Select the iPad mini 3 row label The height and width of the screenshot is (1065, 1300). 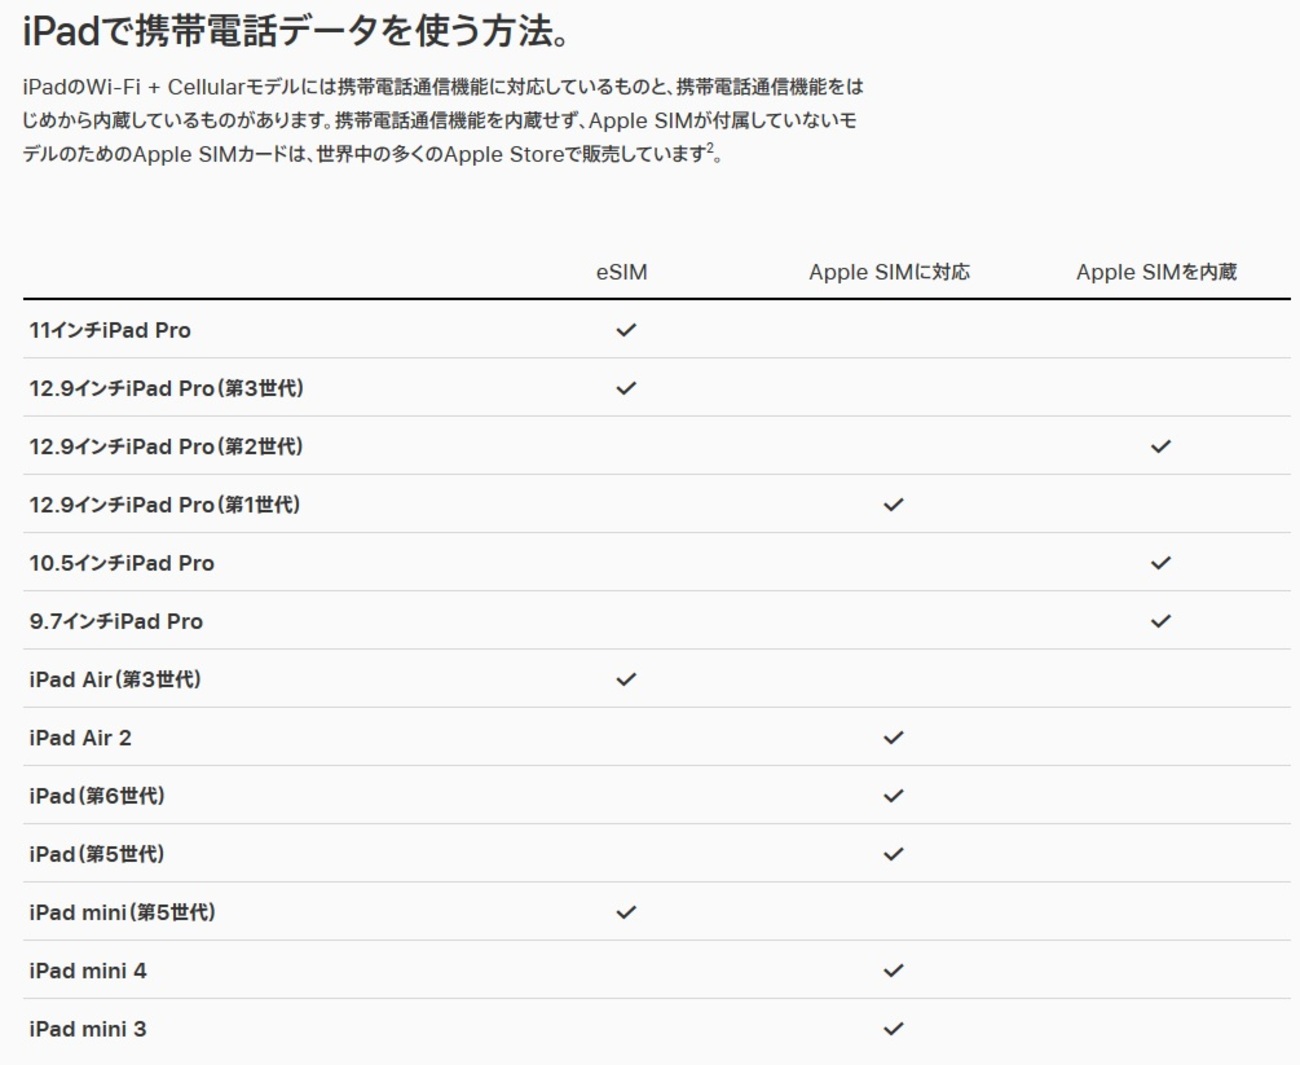pyautogui.click(x=88, y=1029)
